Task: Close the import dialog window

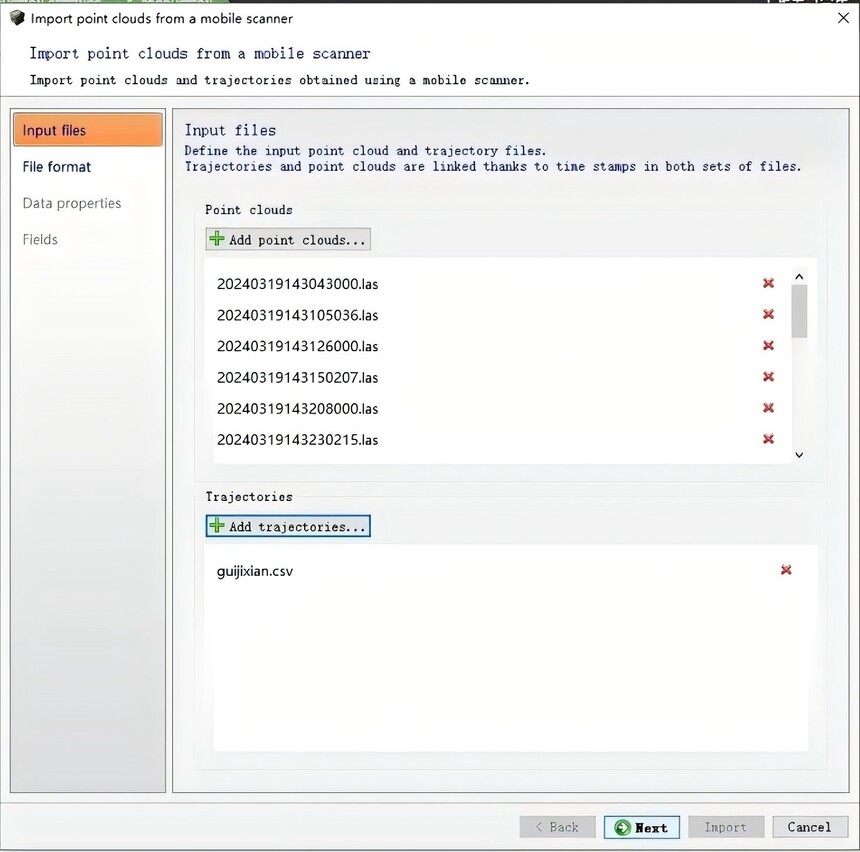Action: pos(844,18)
